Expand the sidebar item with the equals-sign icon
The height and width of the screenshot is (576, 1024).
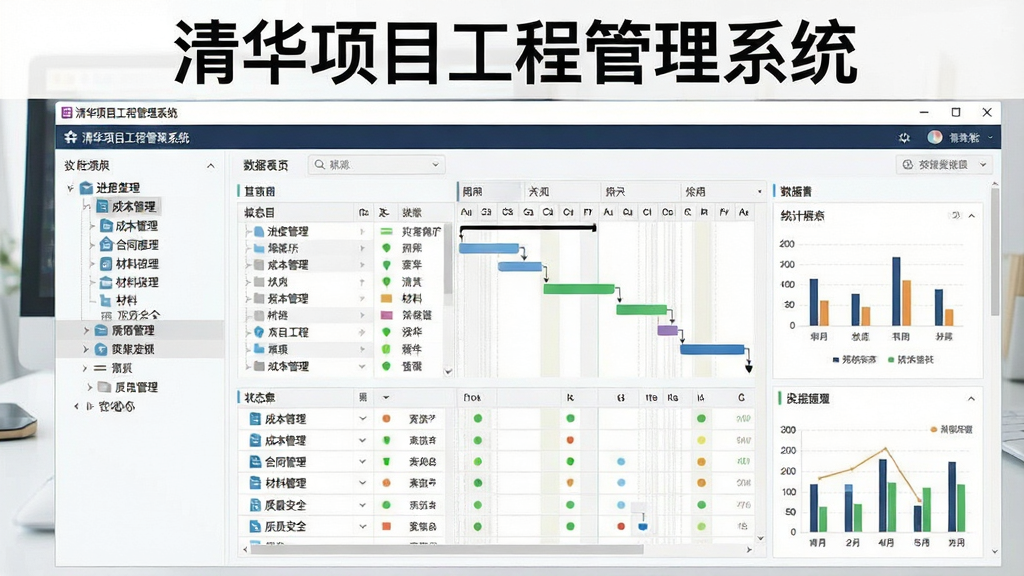(x=84, y=368)
